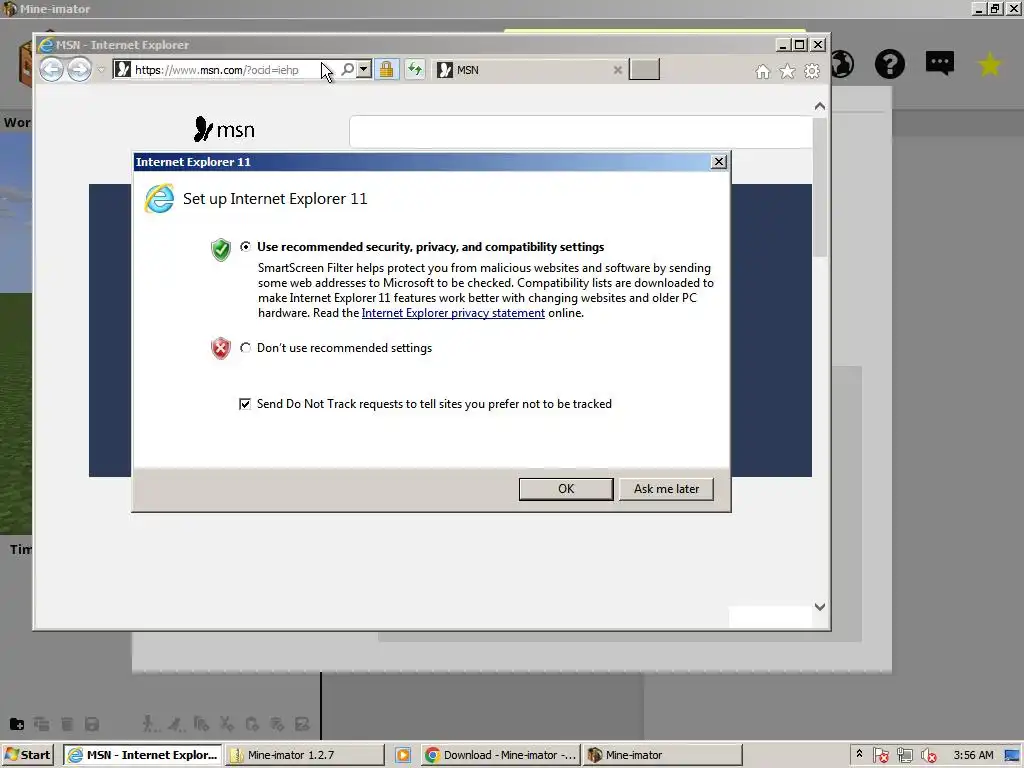
Task: Open a new blank tab button
Action: [x=644, y=69]
